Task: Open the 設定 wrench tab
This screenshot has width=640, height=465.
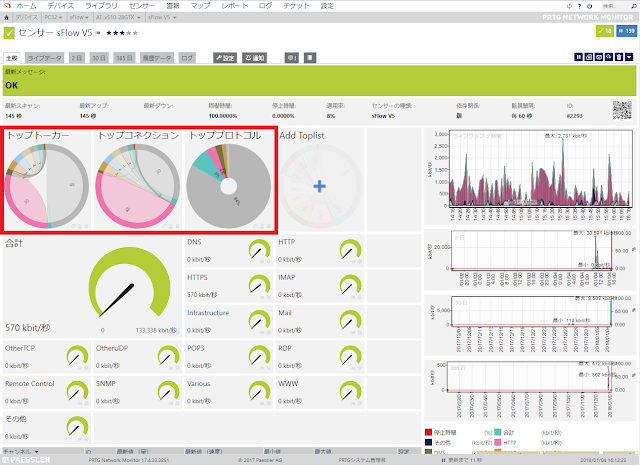Action: click(225, 58)
